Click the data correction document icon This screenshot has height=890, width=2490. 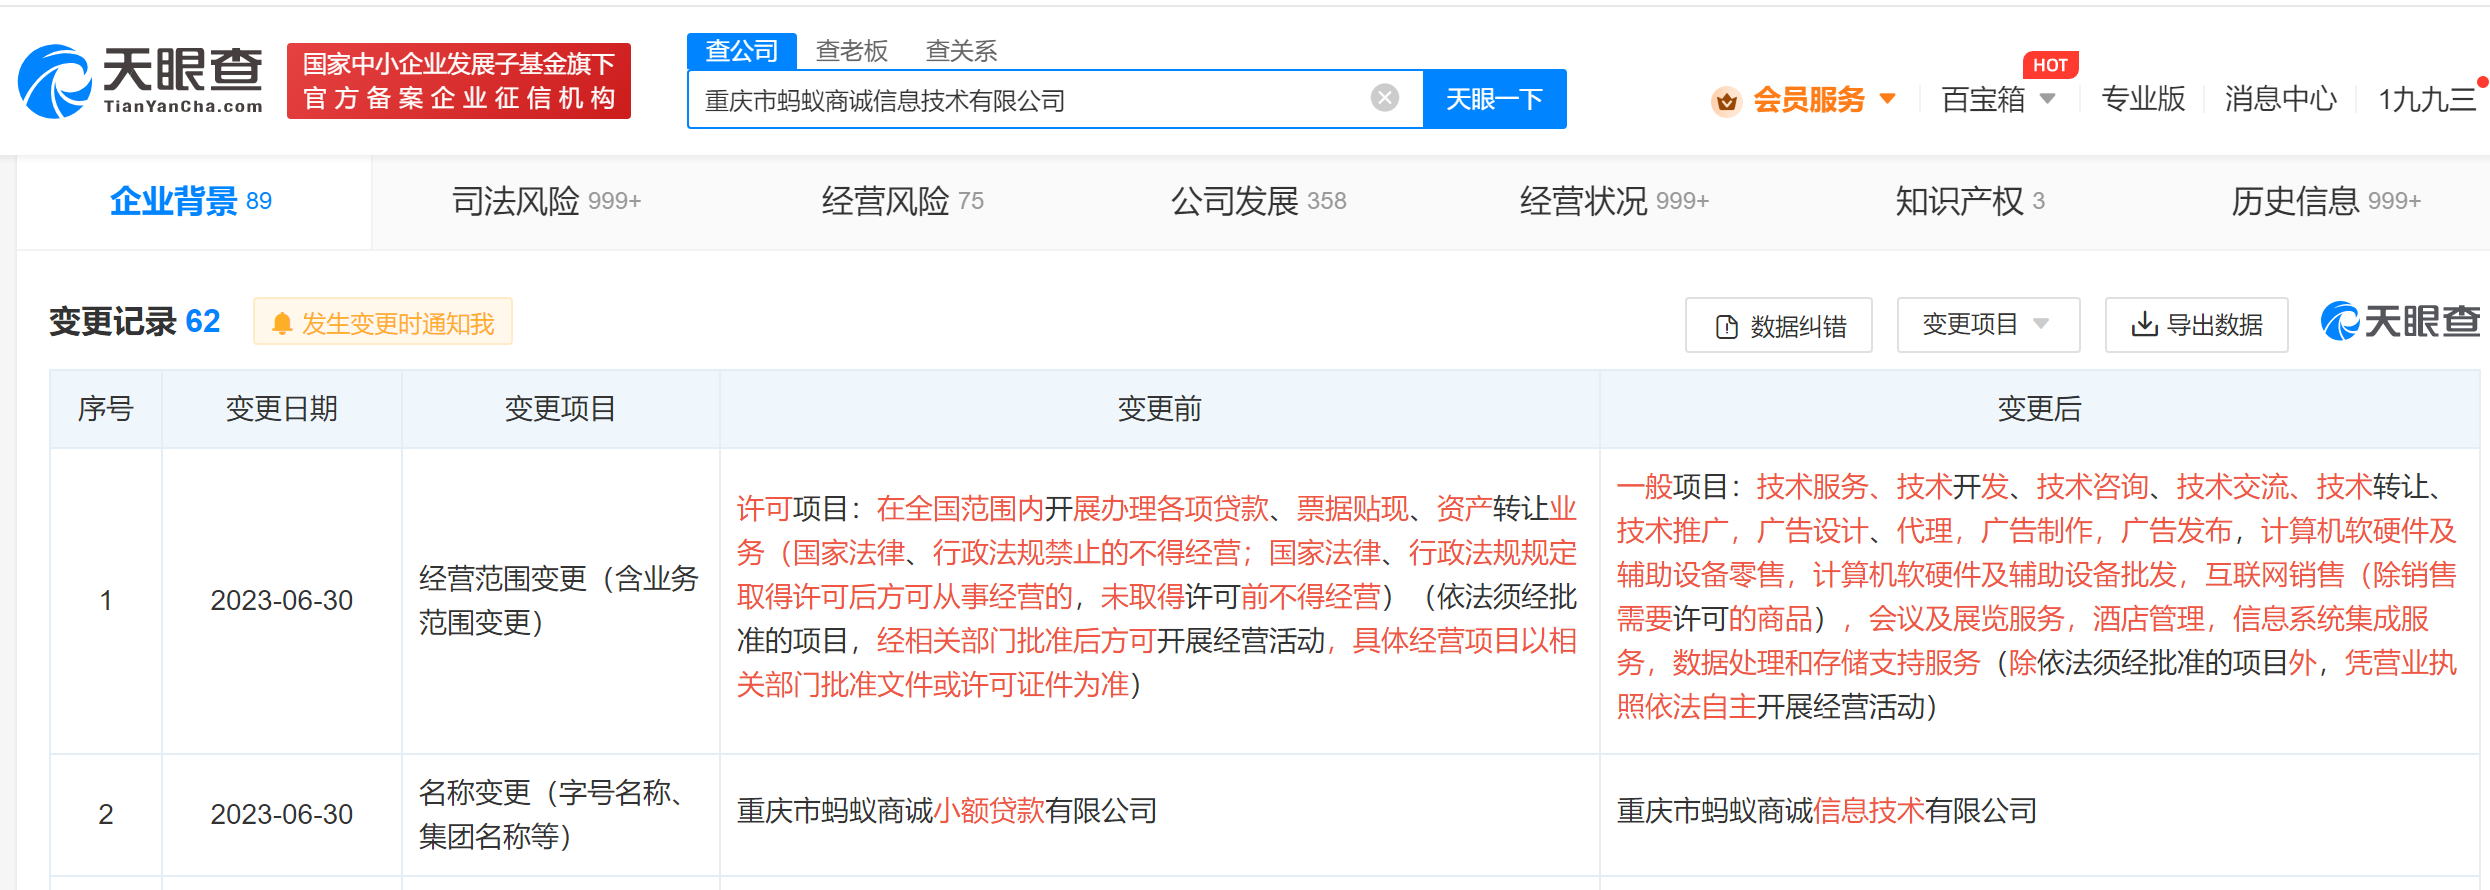tap(1726, 326)
